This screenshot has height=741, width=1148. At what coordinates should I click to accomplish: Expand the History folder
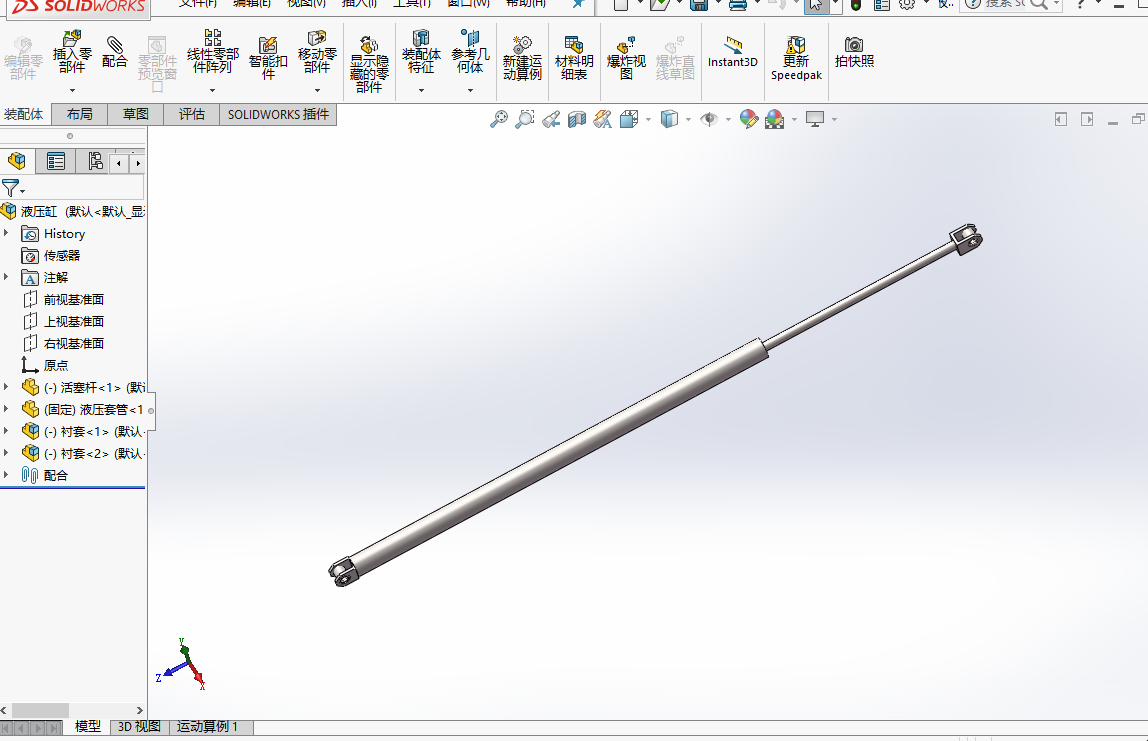7,234
